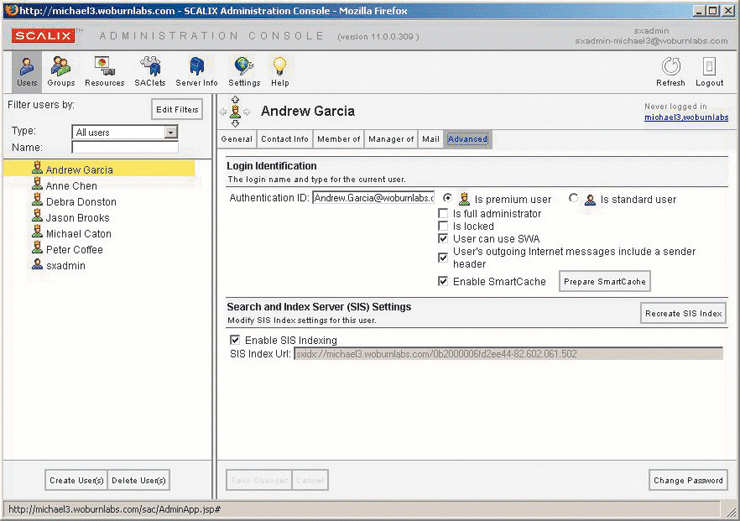Open the Manager of tab
Screen dimensions: 740x521
(391, 139)
